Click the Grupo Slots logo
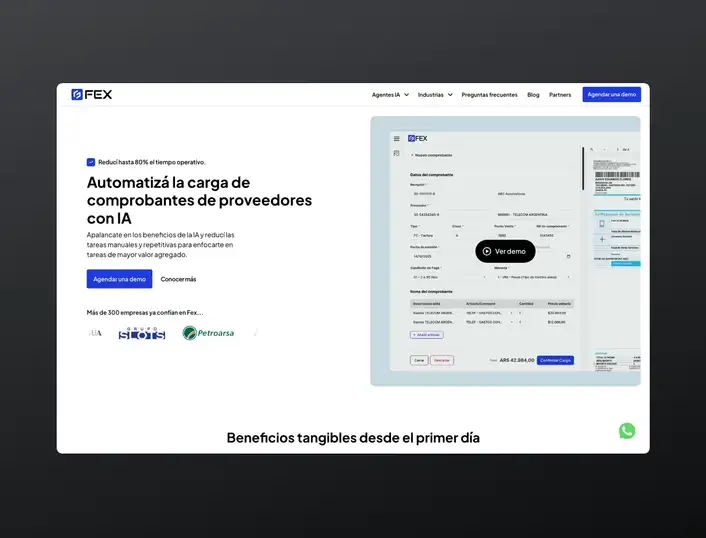The image size is (706, 538). pos(142,333)
